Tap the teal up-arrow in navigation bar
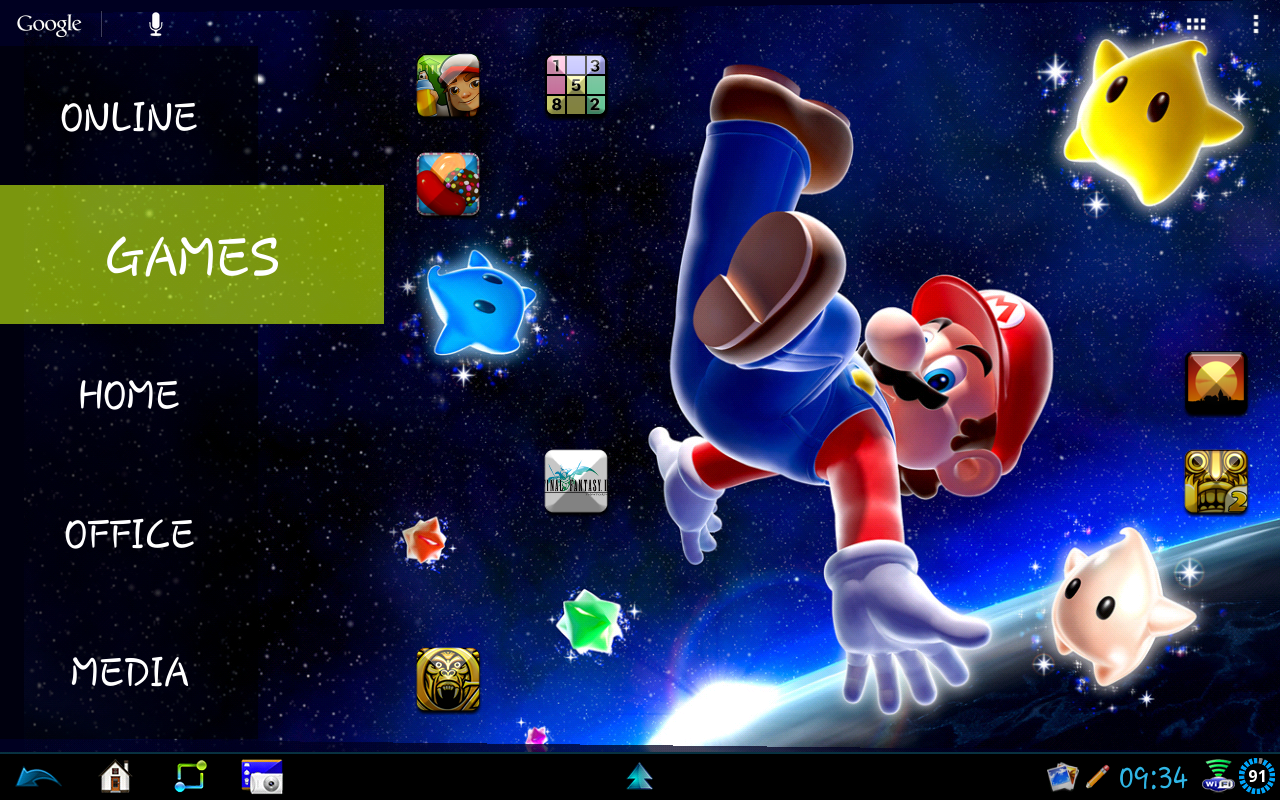 coord(640,776)
